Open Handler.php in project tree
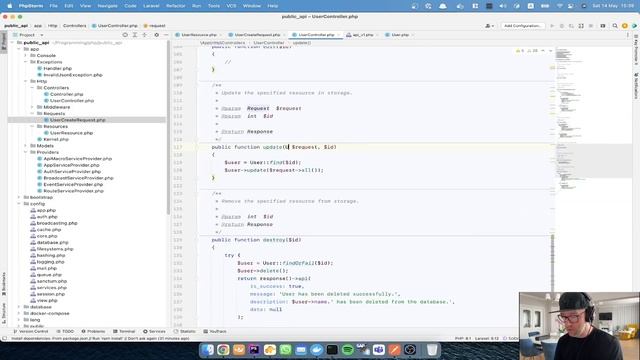The width and height of the screenshot is (640, 360). tap(54, 69)
